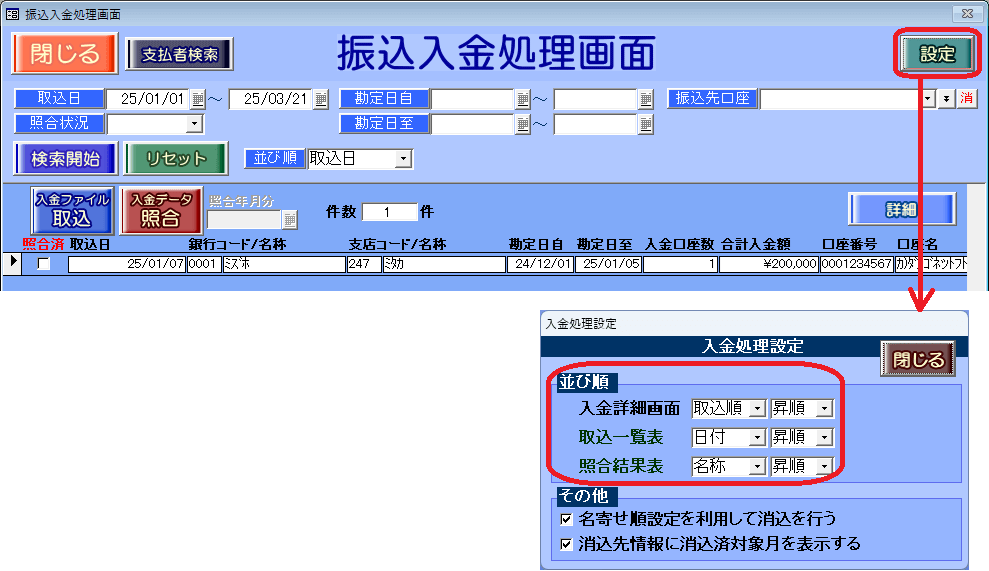The height and width of the screenshot is (571, 989).
Task: Expand the 照合状況 dropdown
Action: click(194, 124)
